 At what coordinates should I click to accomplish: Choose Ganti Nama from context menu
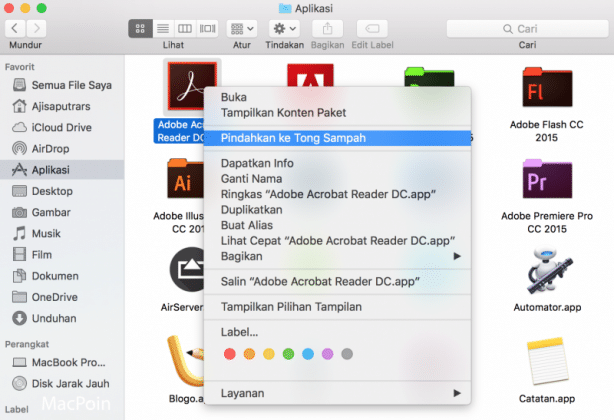coord(338,178)
